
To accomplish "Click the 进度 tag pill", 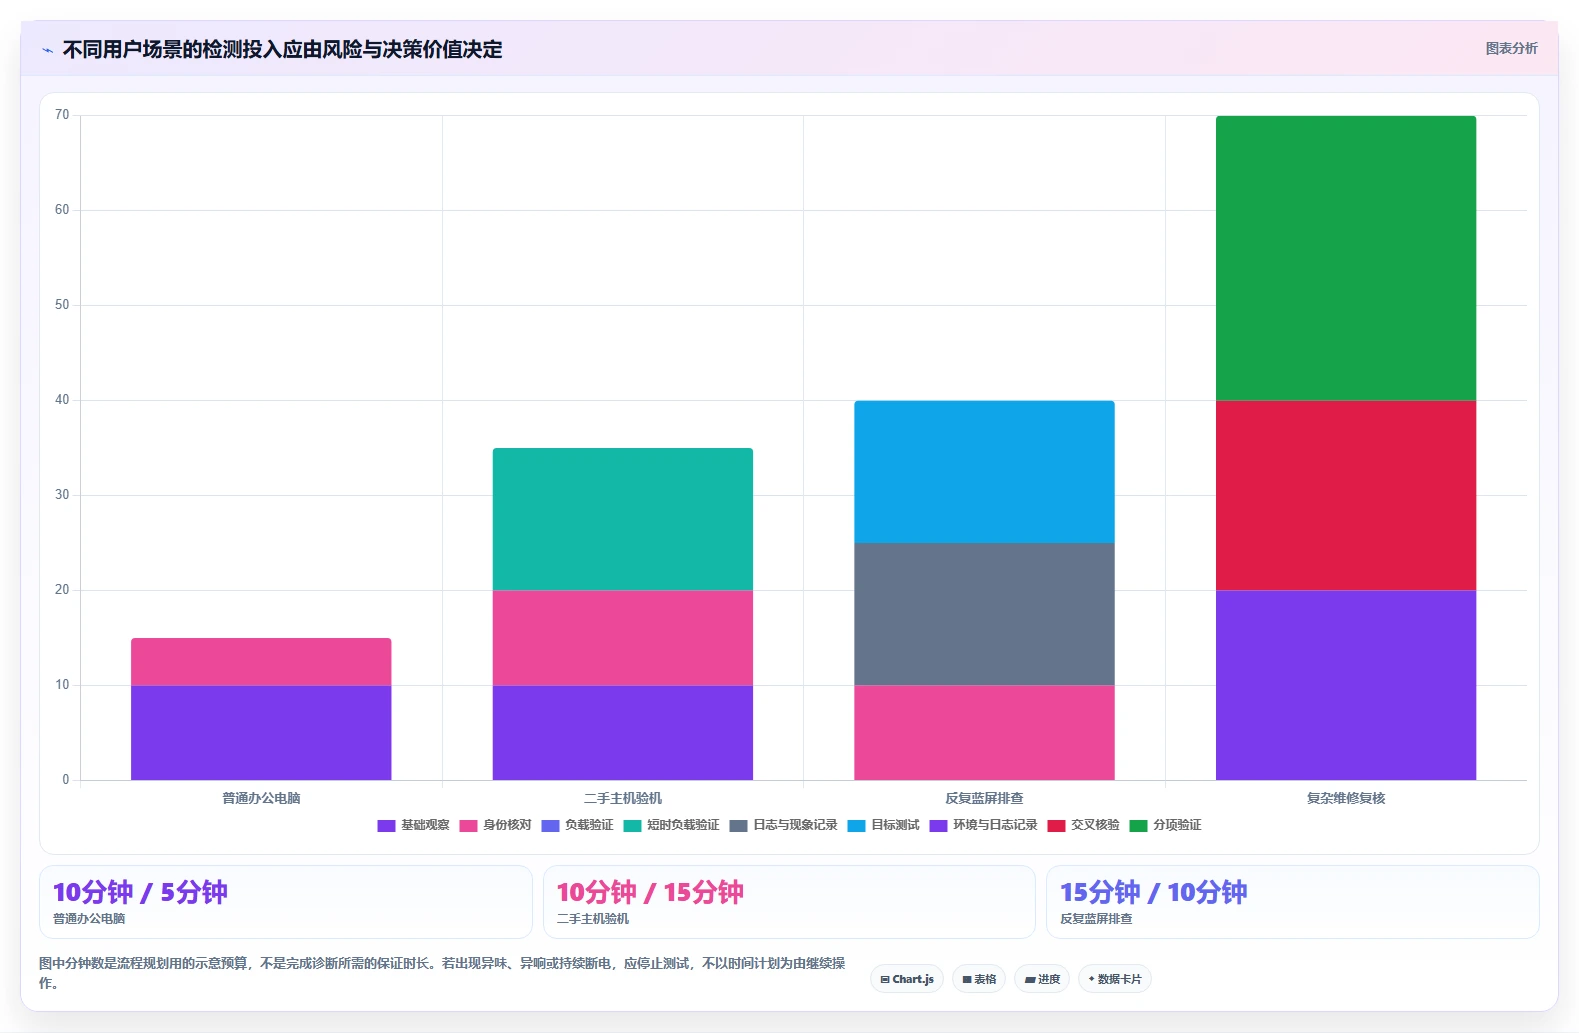I will click(1042, 979).
